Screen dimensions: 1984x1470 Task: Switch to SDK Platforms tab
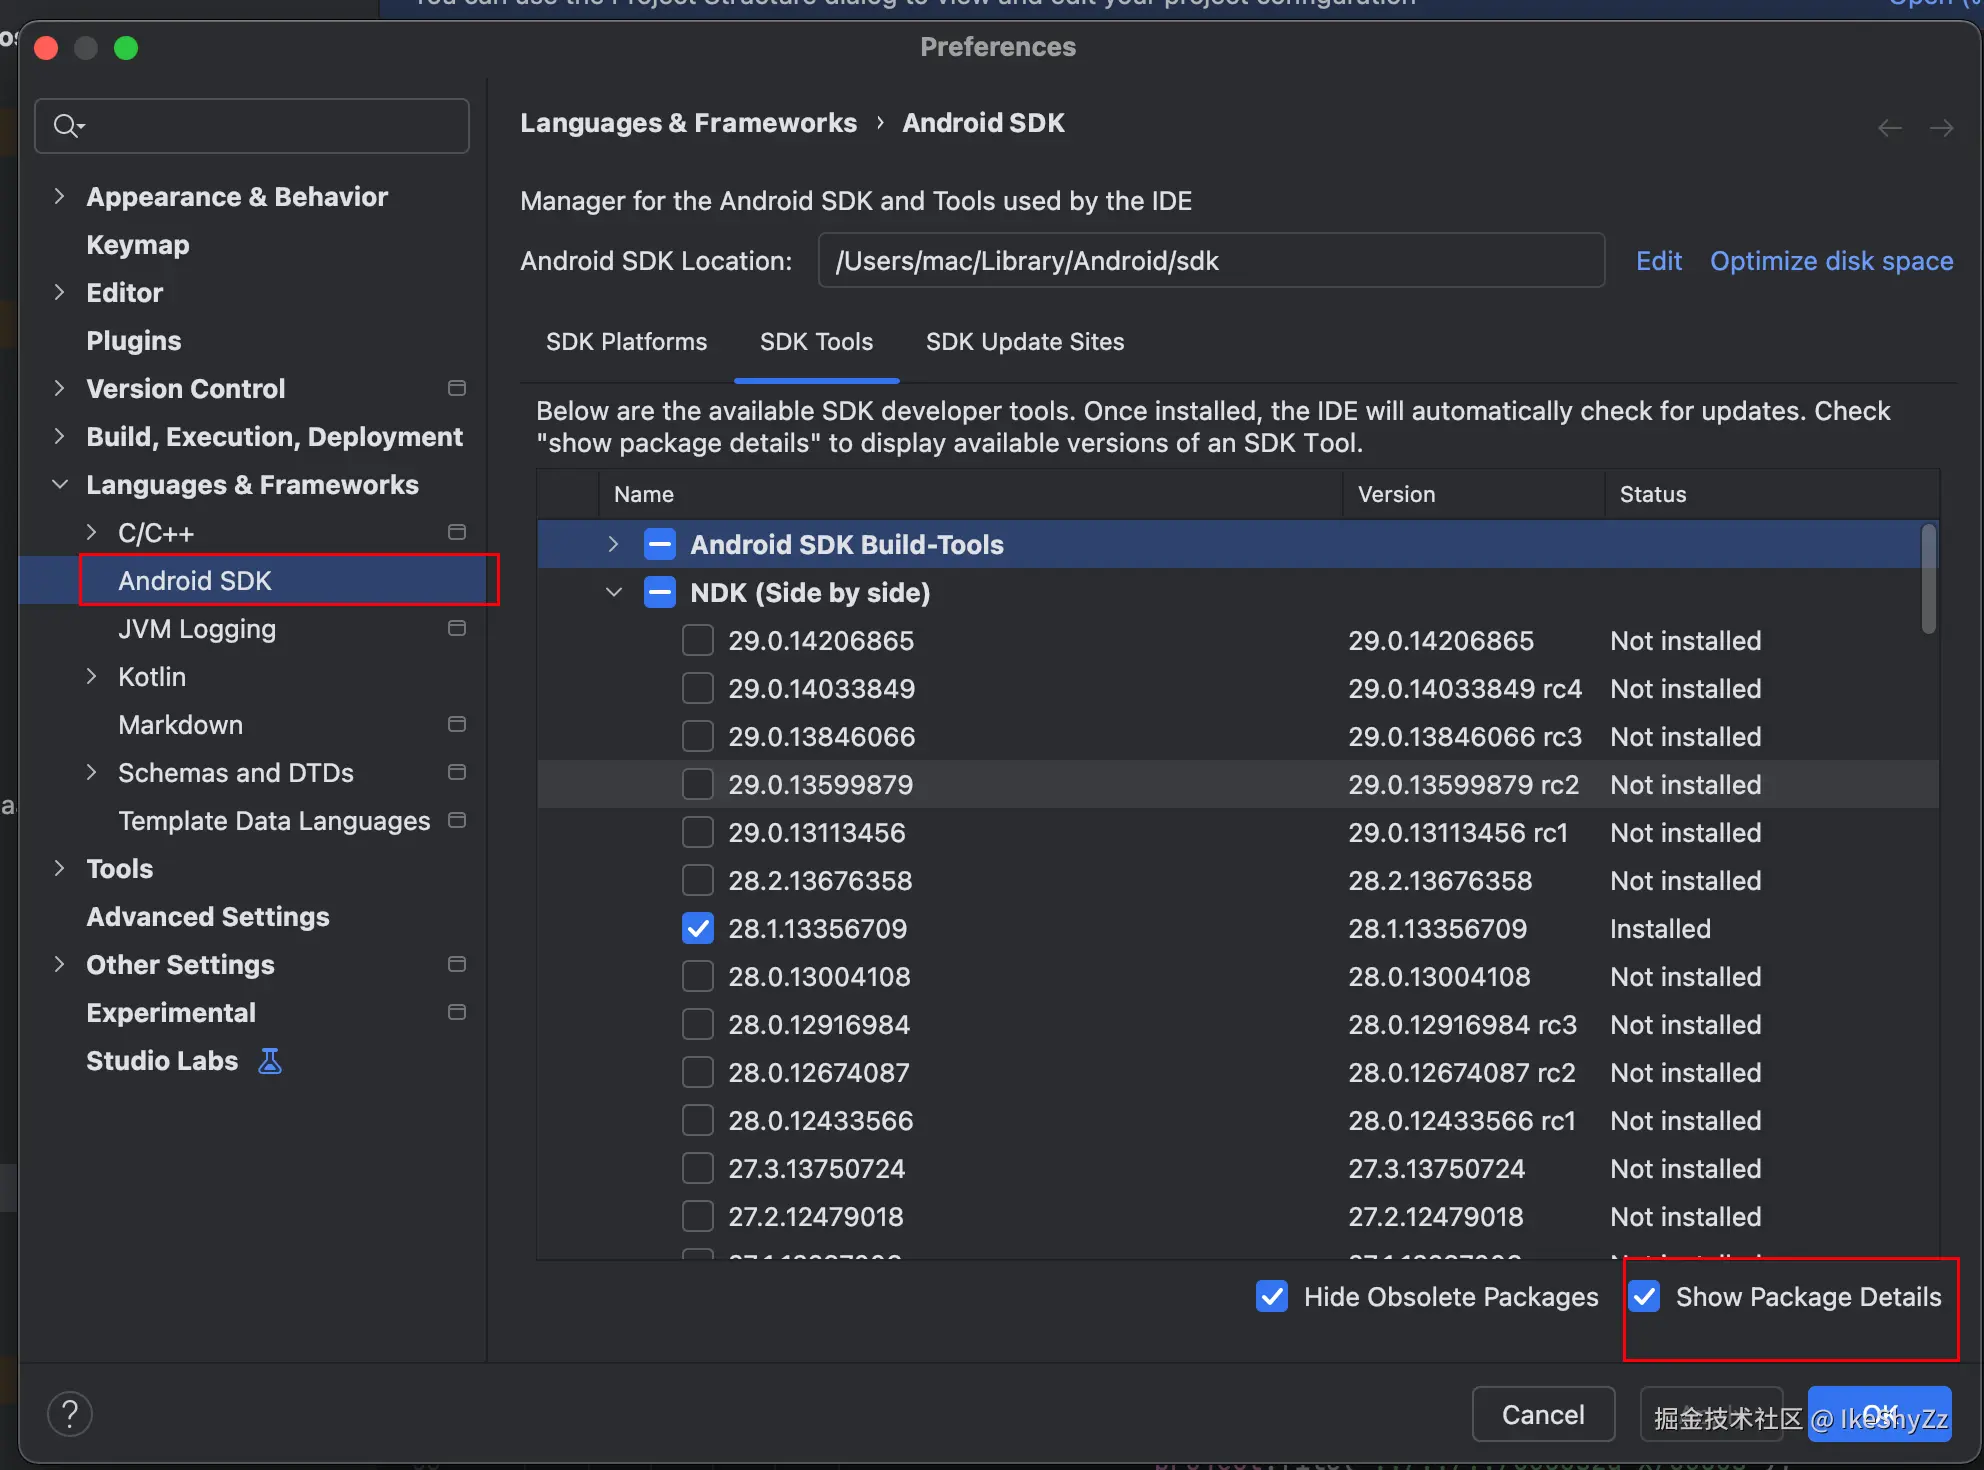[x=626, y=342]
